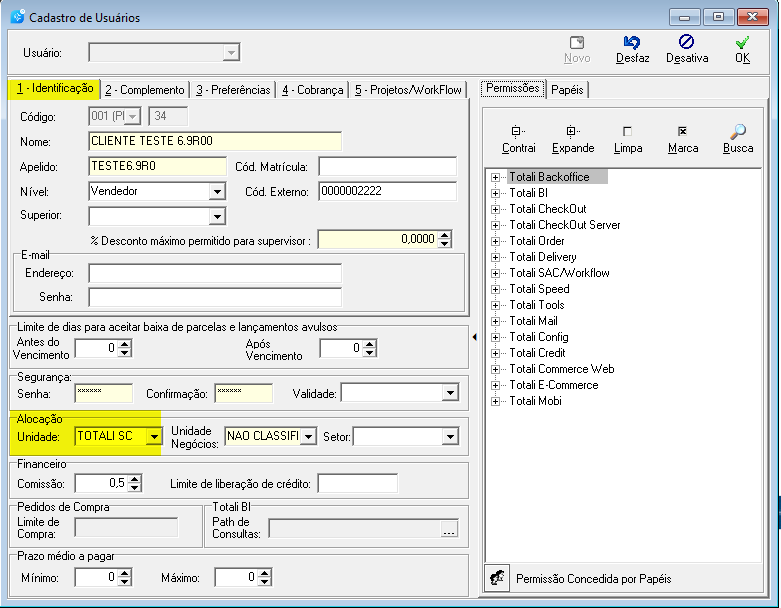781x608 pixels.
Task: Click the Nome input field
Action: click(215, 141)
